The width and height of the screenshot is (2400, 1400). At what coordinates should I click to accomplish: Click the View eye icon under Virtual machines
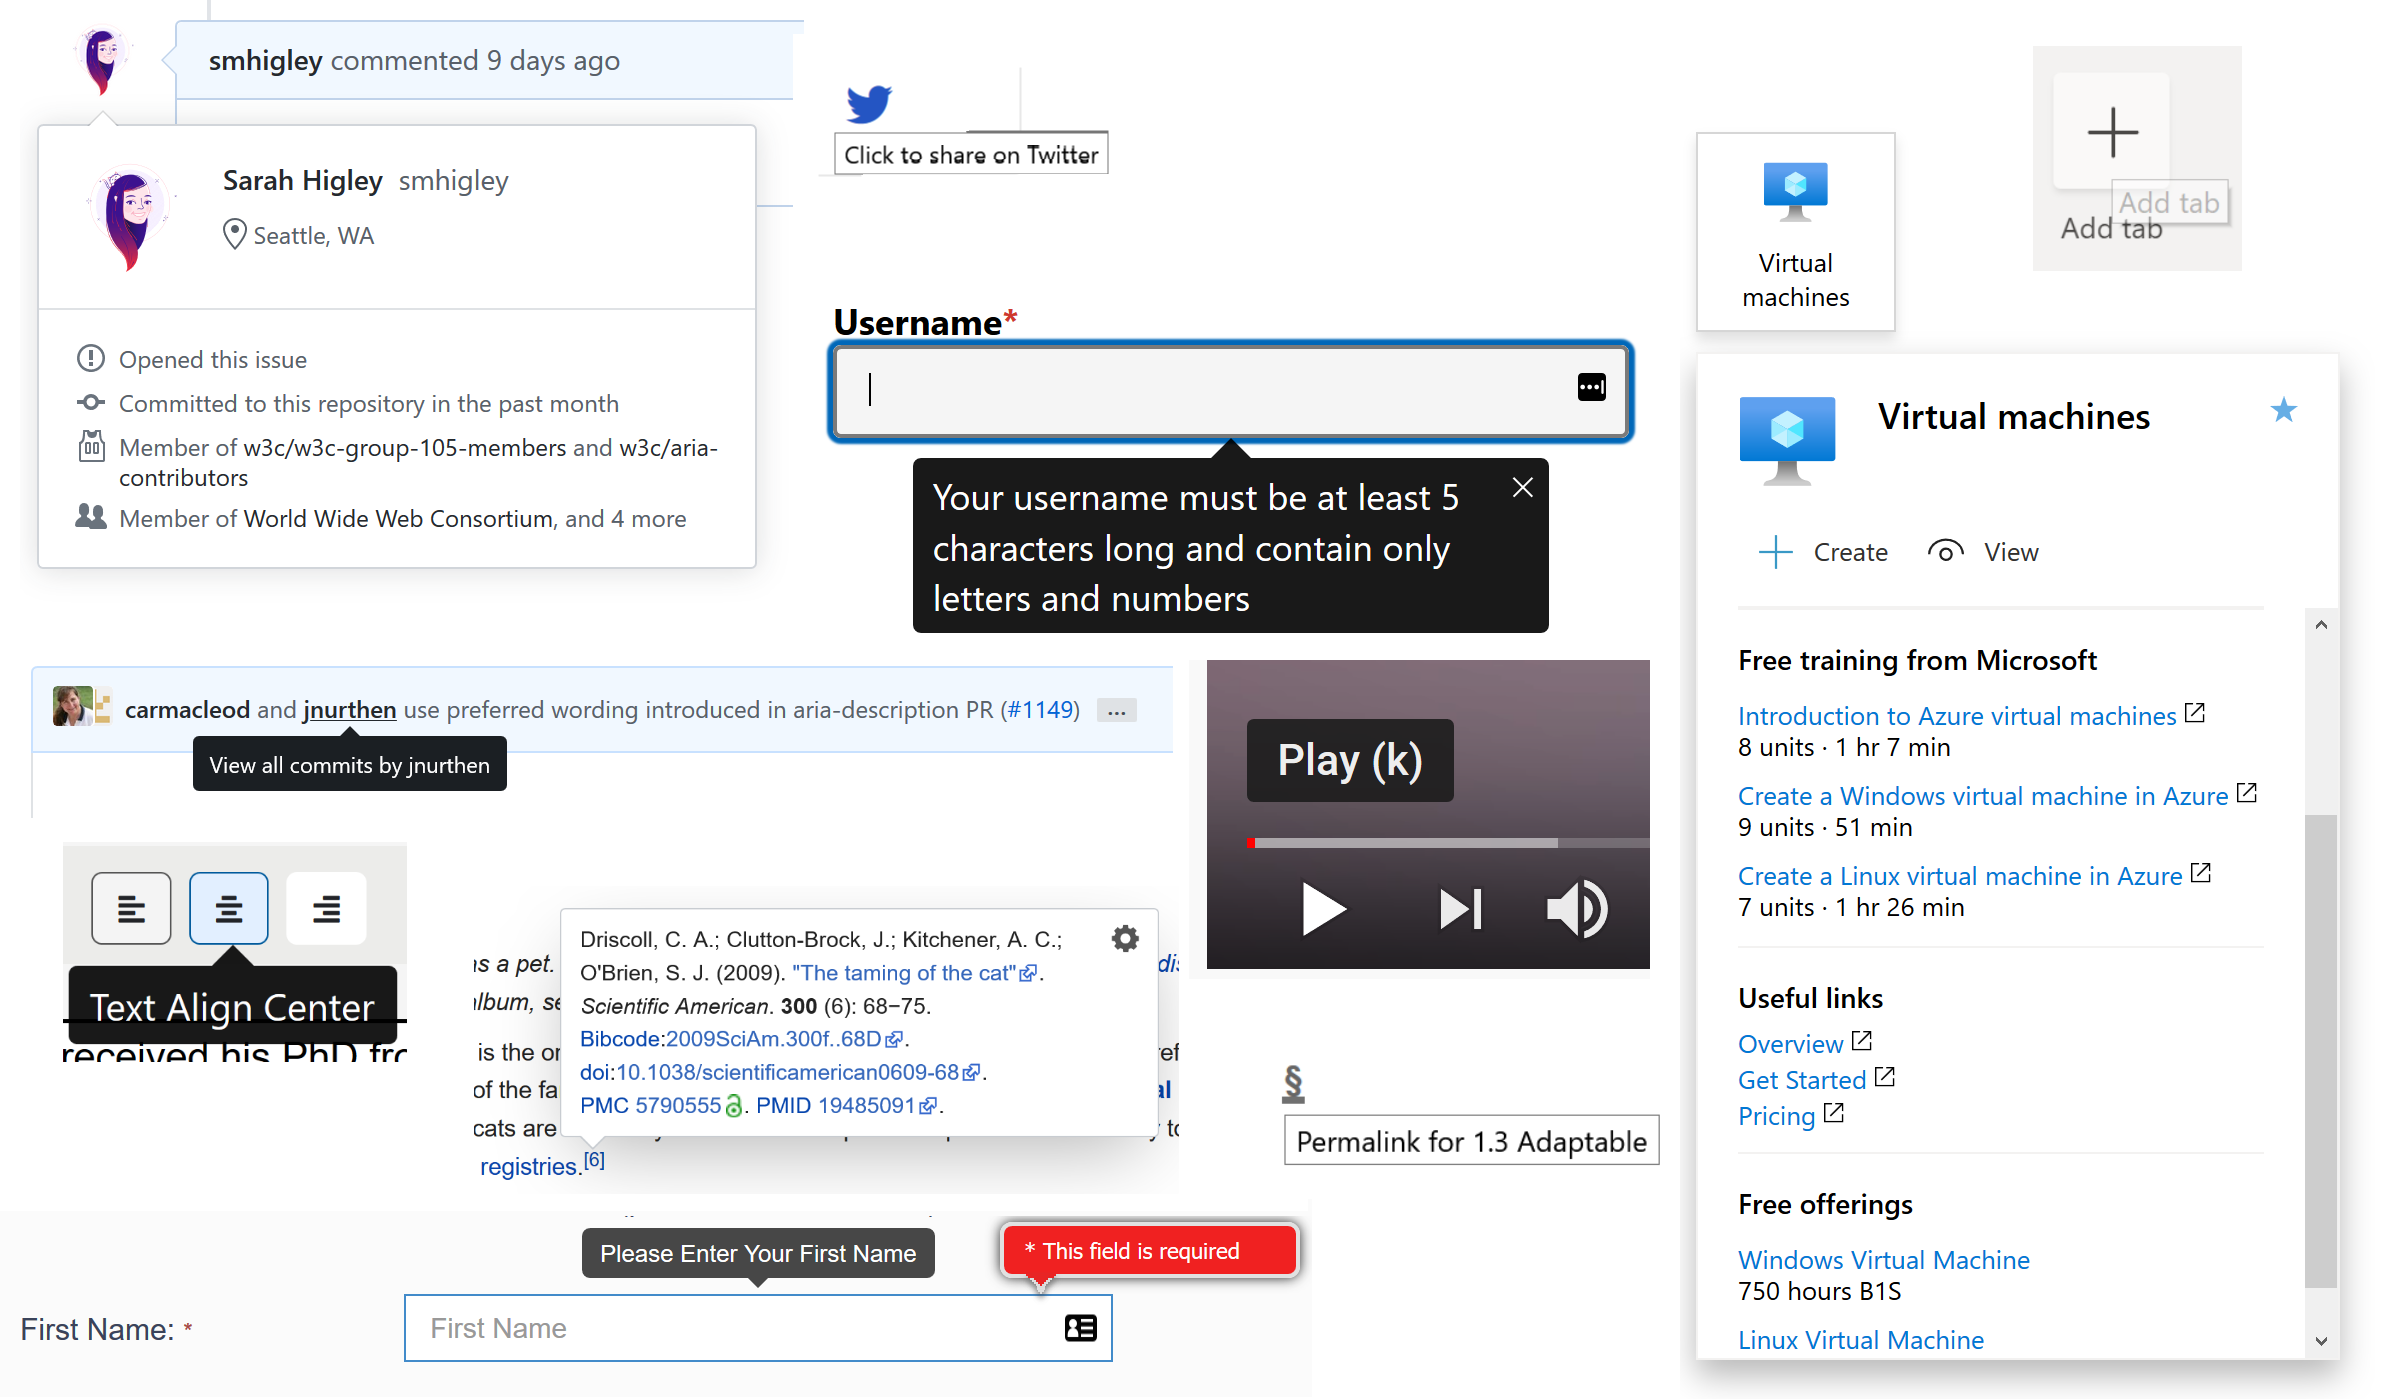point(1945,551)
